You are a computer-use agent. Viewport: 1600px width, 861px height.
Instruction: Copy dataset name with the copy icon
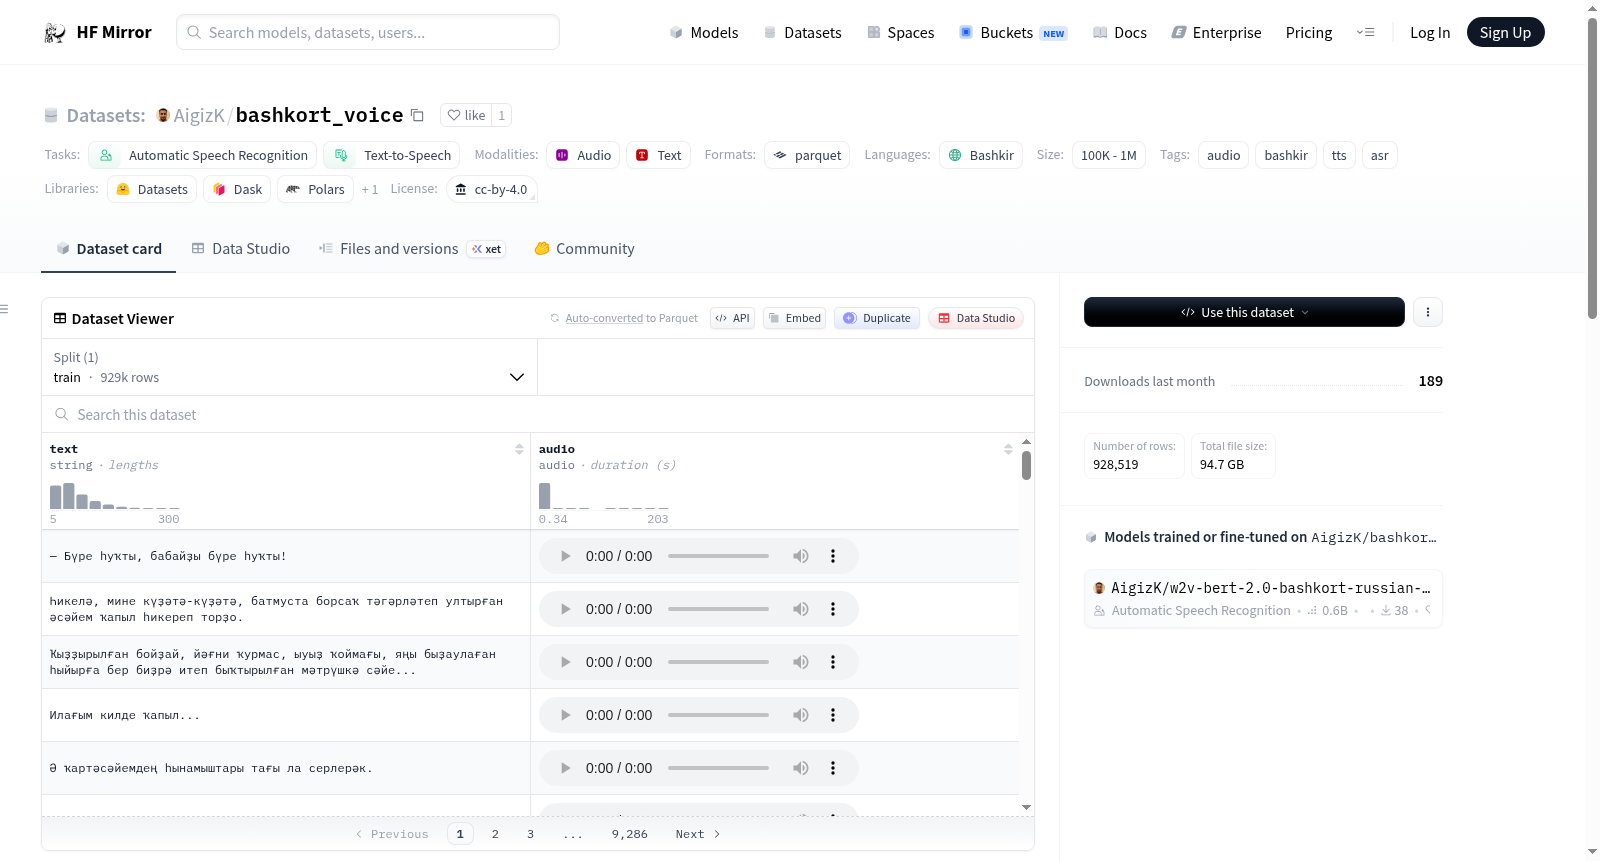tap(418, 116)
